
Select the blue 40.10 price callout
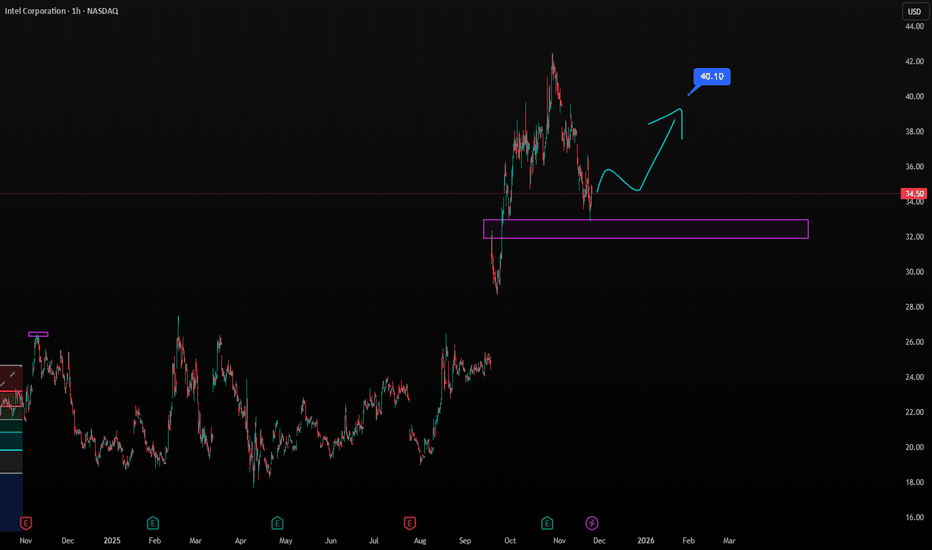coord(711,76)
